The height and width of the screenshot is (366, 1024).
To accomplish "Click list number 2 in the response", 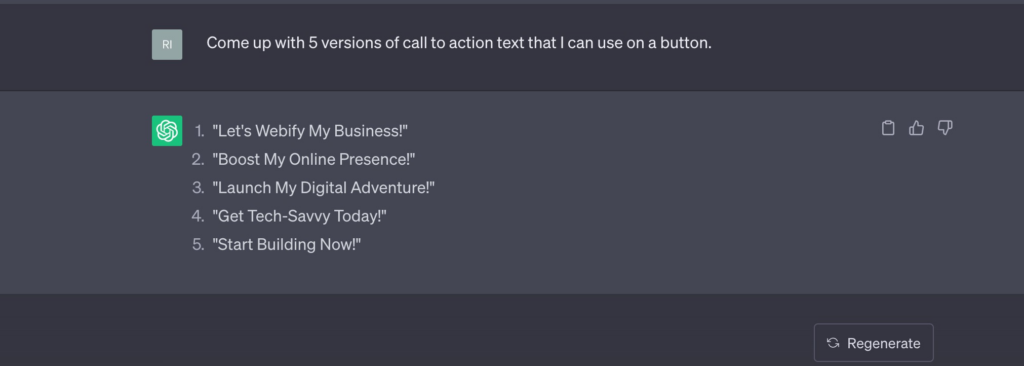I will point(199,159).
